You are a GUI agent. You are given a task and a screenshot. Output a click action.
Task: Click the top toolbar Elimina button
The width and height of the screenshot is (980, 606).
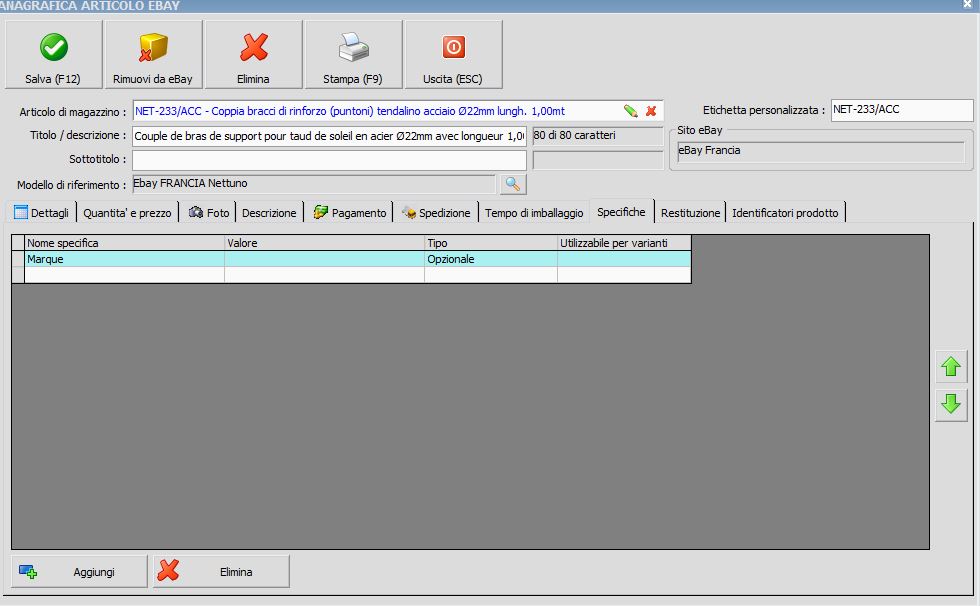pos(253,55)
